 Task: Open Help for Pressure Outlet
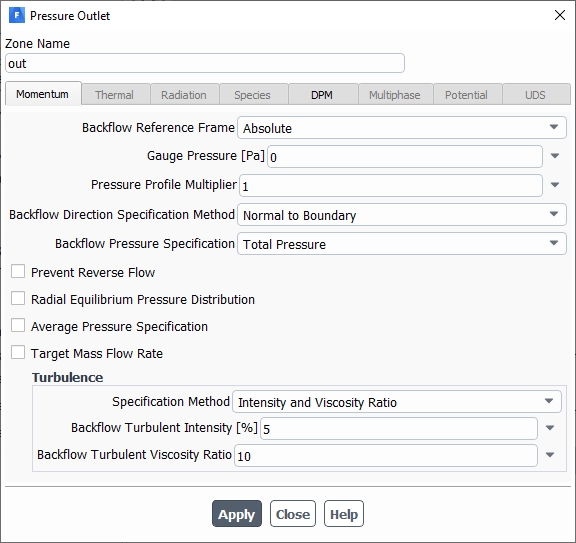coord(344,514)
